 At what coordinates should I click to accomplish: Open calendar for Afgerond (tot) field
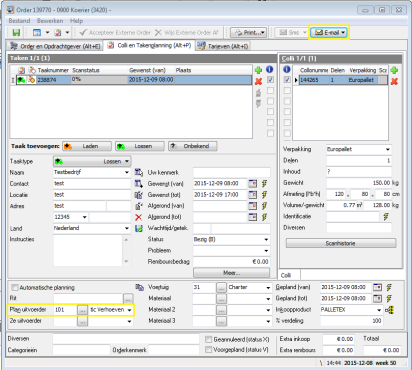pyautogui.click(x=253, y=217)
